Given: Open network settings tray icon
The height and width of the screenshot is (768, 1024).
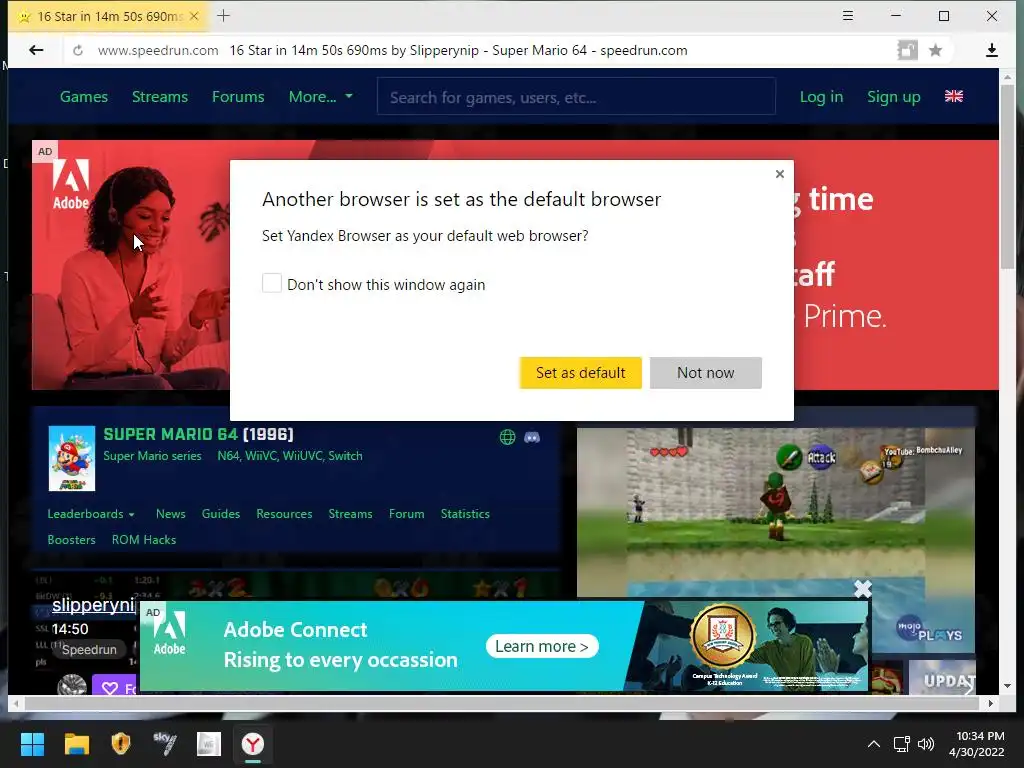Looking at the screenshot, I should tap(902, 744).
